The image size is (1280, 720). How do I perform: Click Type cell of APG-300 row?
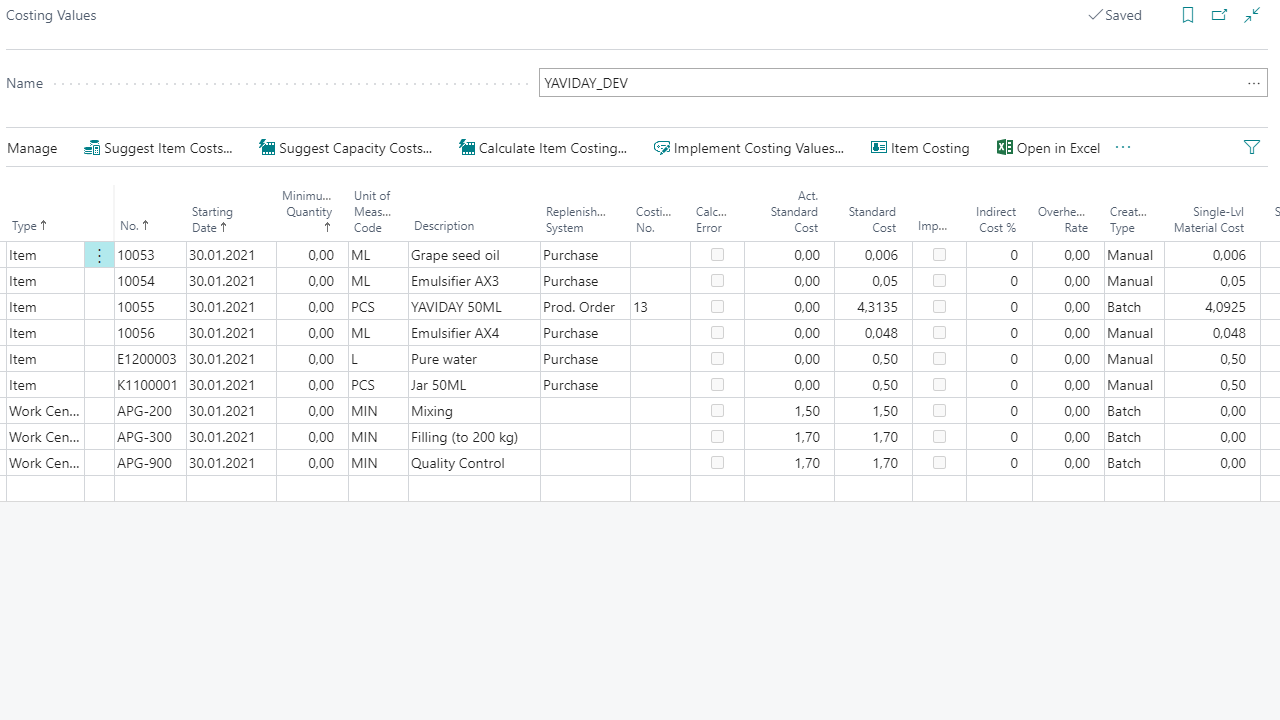point(45,437)
